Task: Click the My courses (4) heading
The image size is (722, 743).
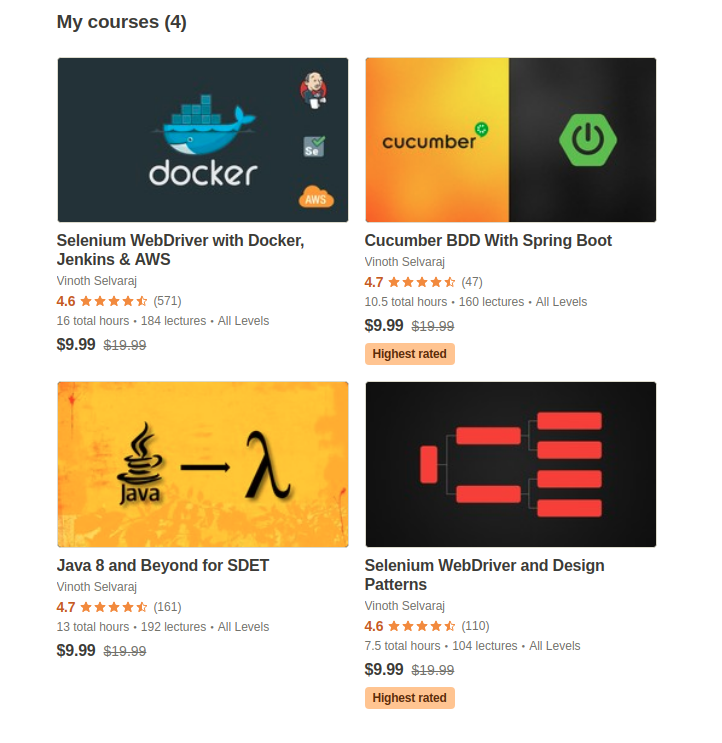Action: tap(121, 22)
